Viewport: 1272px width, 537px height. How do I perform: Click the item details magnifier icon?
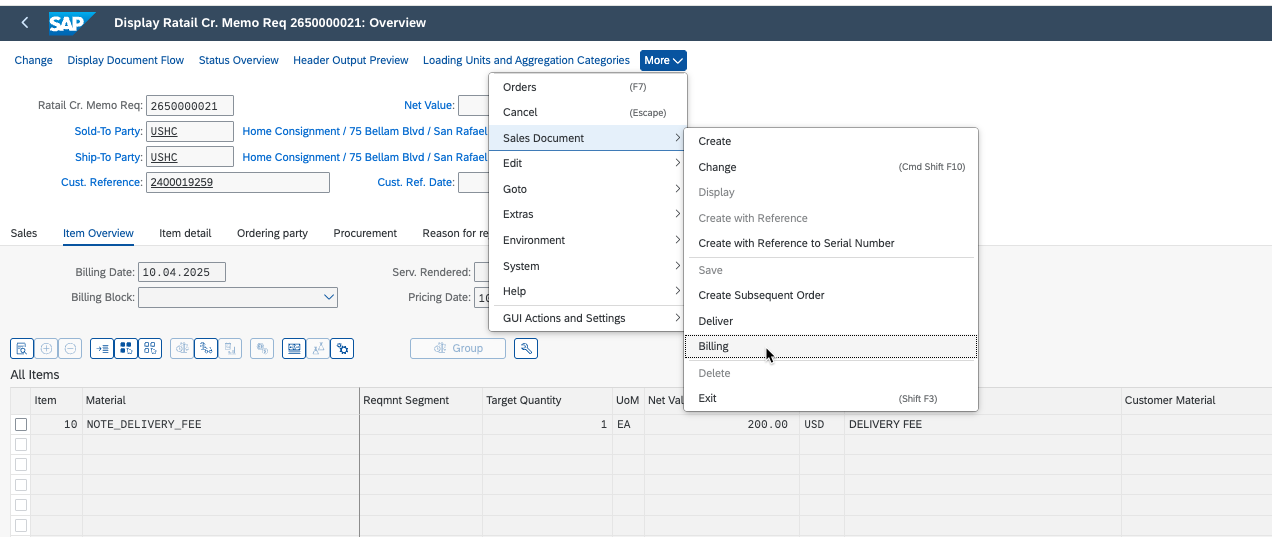point(21,348)
